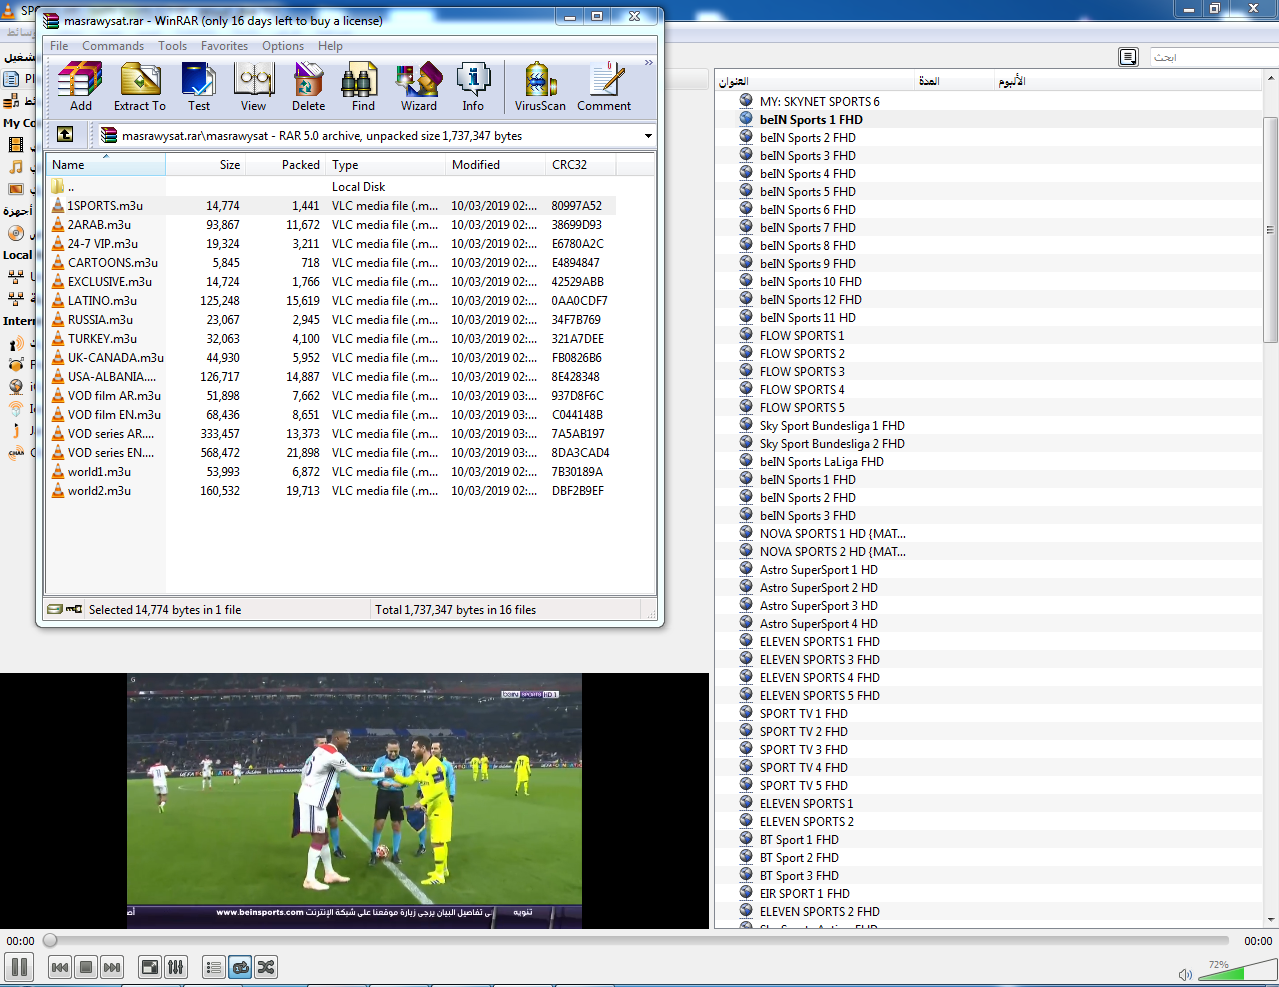This screenshot has height=987, width=1279.
Task: Run Test on the archive
Action: click(x=199, y=87)
